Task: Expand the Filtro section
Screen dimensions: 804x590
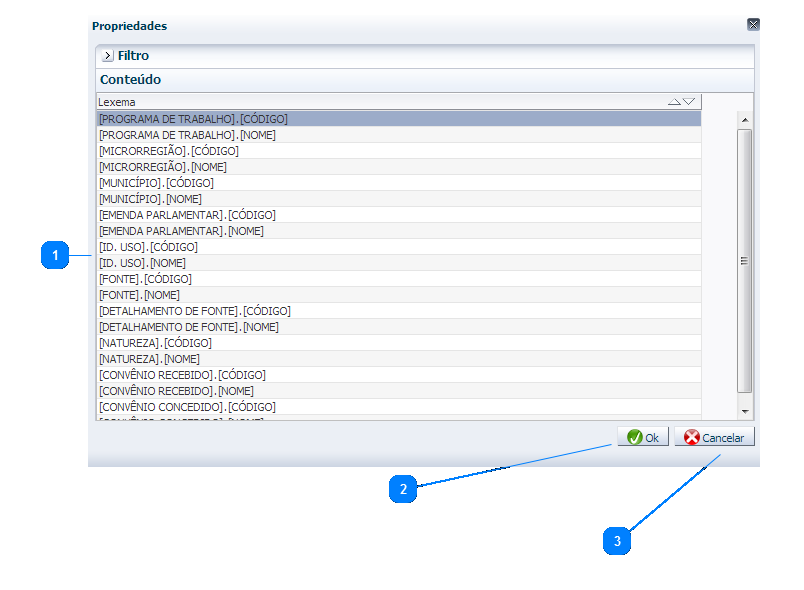Action: pyautogui.click(x=108, y=56)
